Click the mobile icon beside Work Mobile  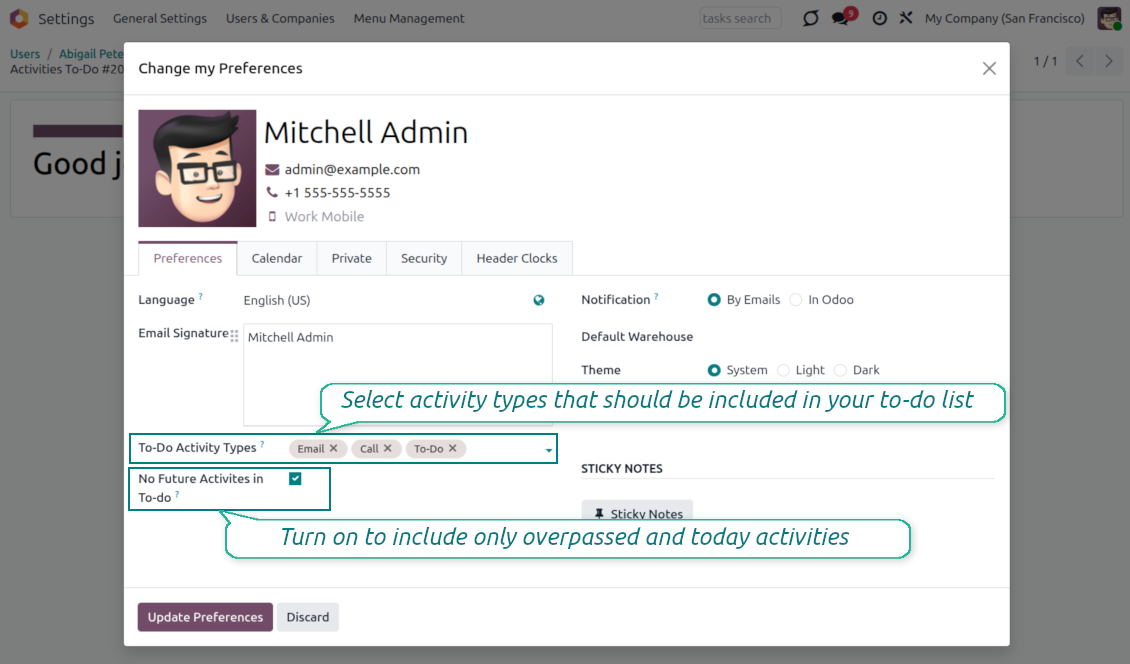pos(272,216)
